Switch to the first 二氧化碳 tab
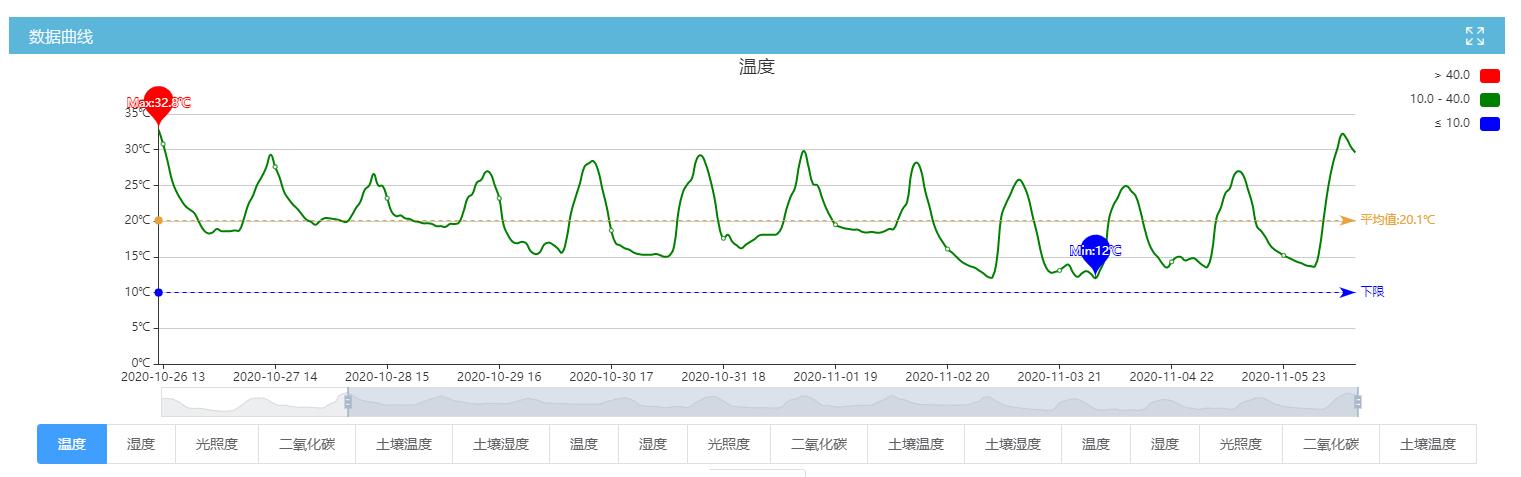Screen dimensions: 1521x477 [x=307, y=444]
